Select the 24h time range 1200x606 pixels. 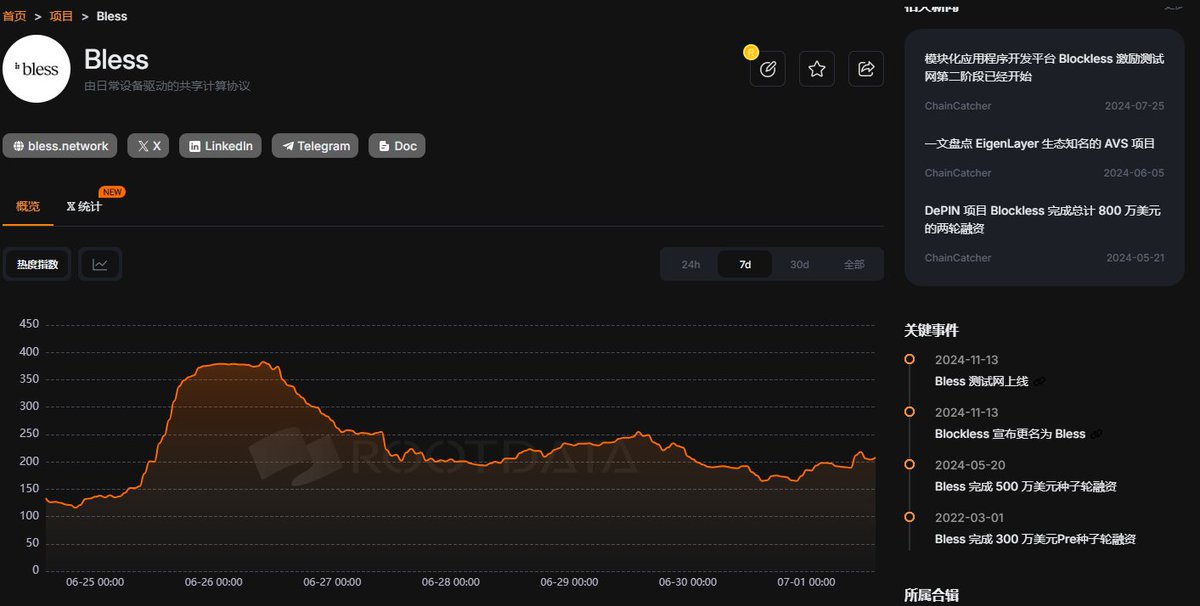691,265
